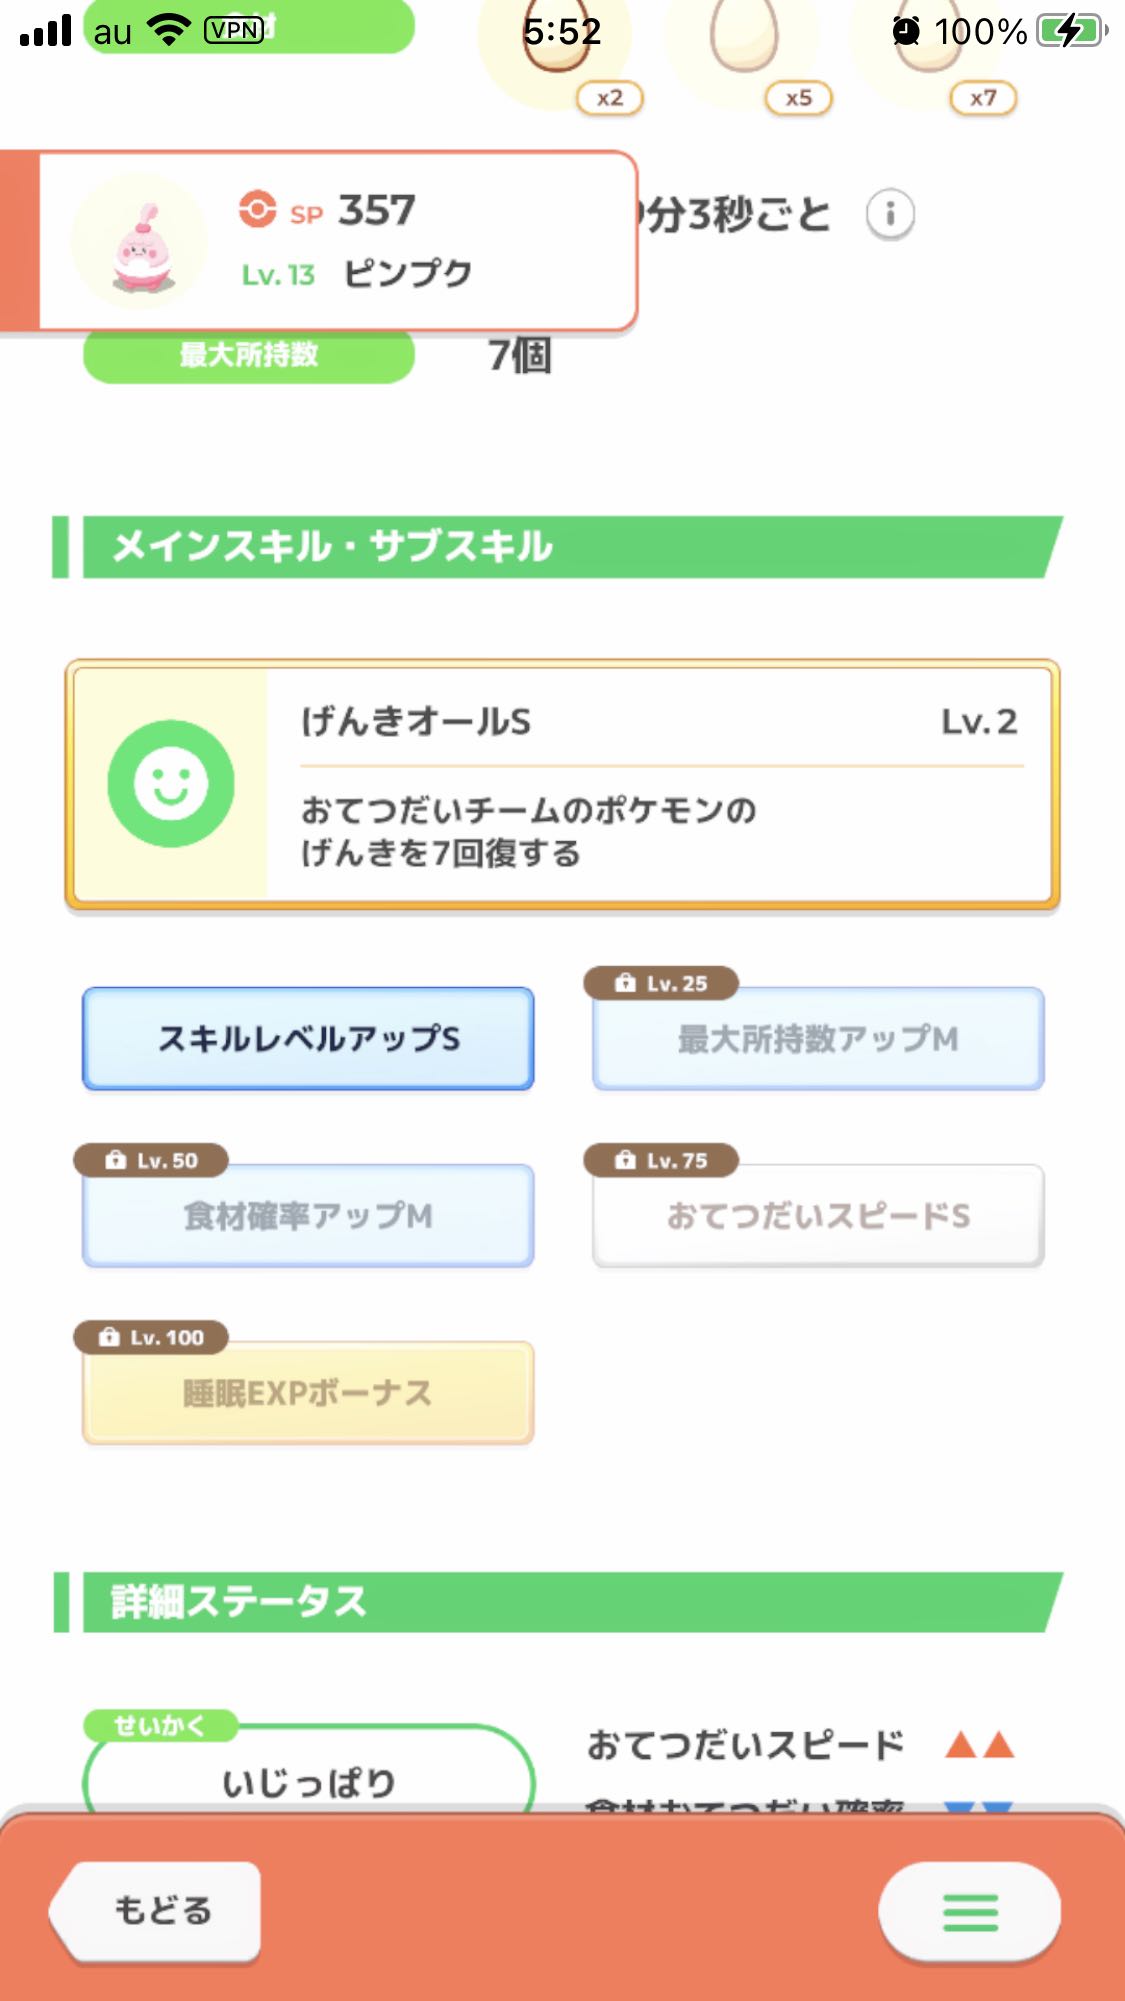Tap the いじっぱり nature field
The image size is (1125, 2001).
(308, 1770)
